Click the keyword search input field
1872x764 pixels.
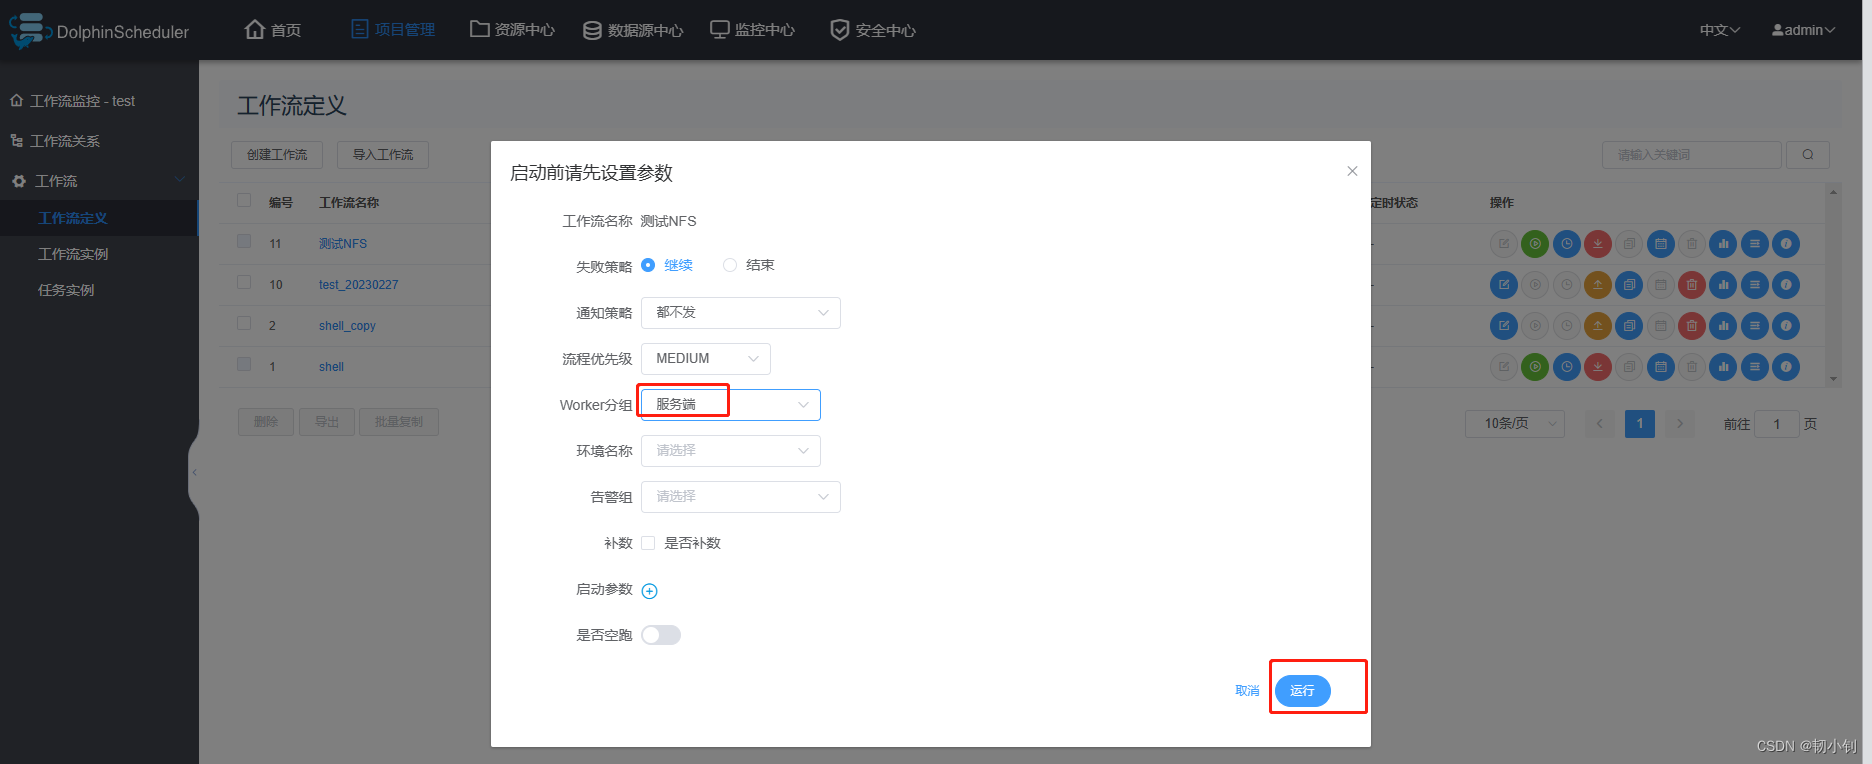point(1692,155)
